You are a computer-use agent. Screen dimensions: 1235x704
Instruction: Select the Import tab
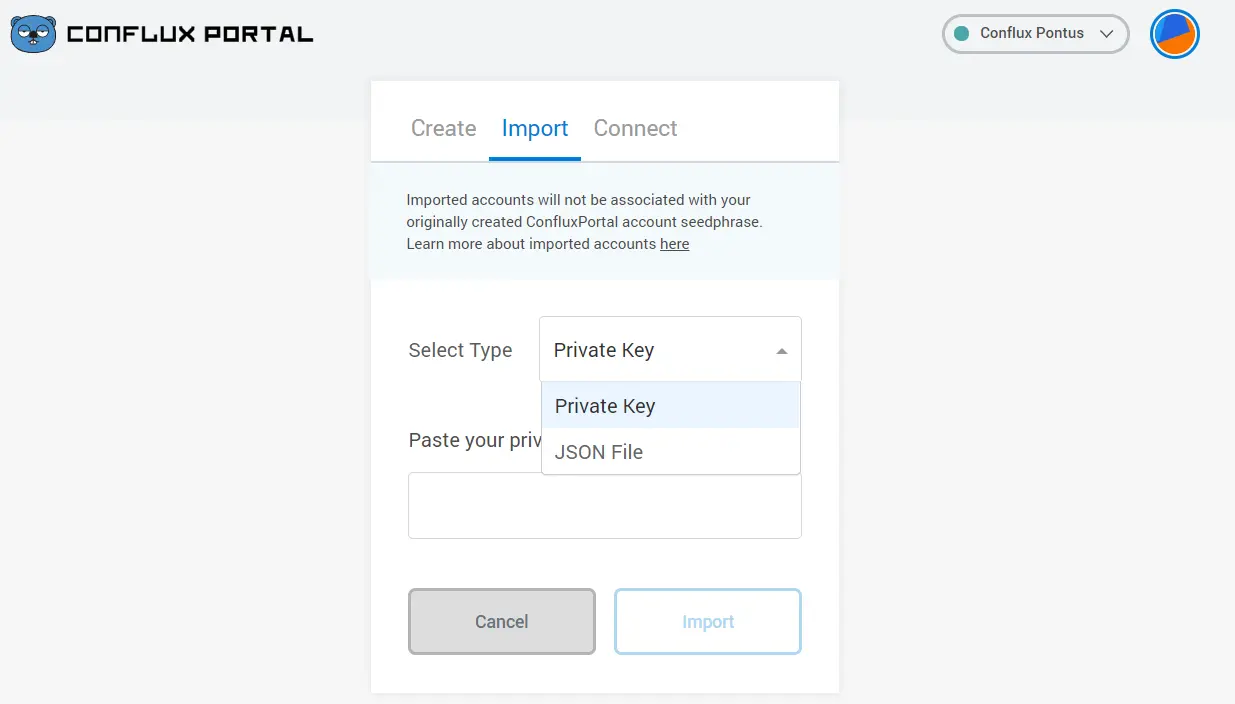[x=535, y=128]
